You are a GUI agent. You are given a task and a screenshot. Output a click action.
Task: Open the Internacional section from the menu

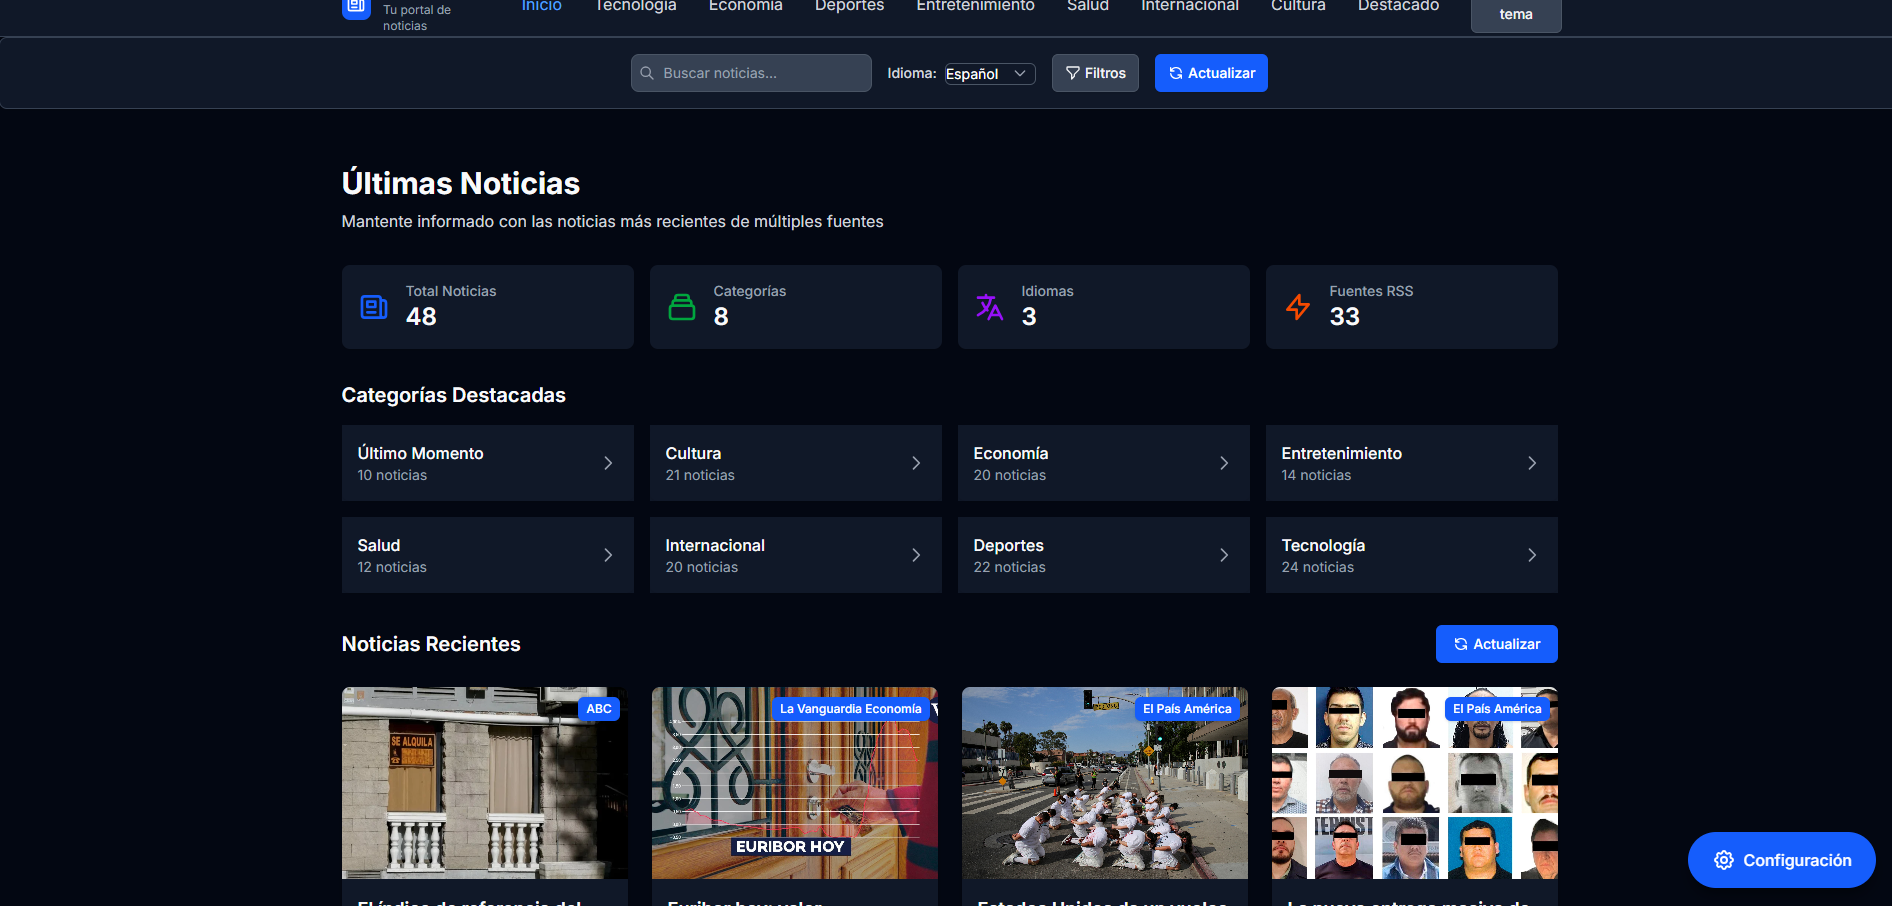[1189, 6]
